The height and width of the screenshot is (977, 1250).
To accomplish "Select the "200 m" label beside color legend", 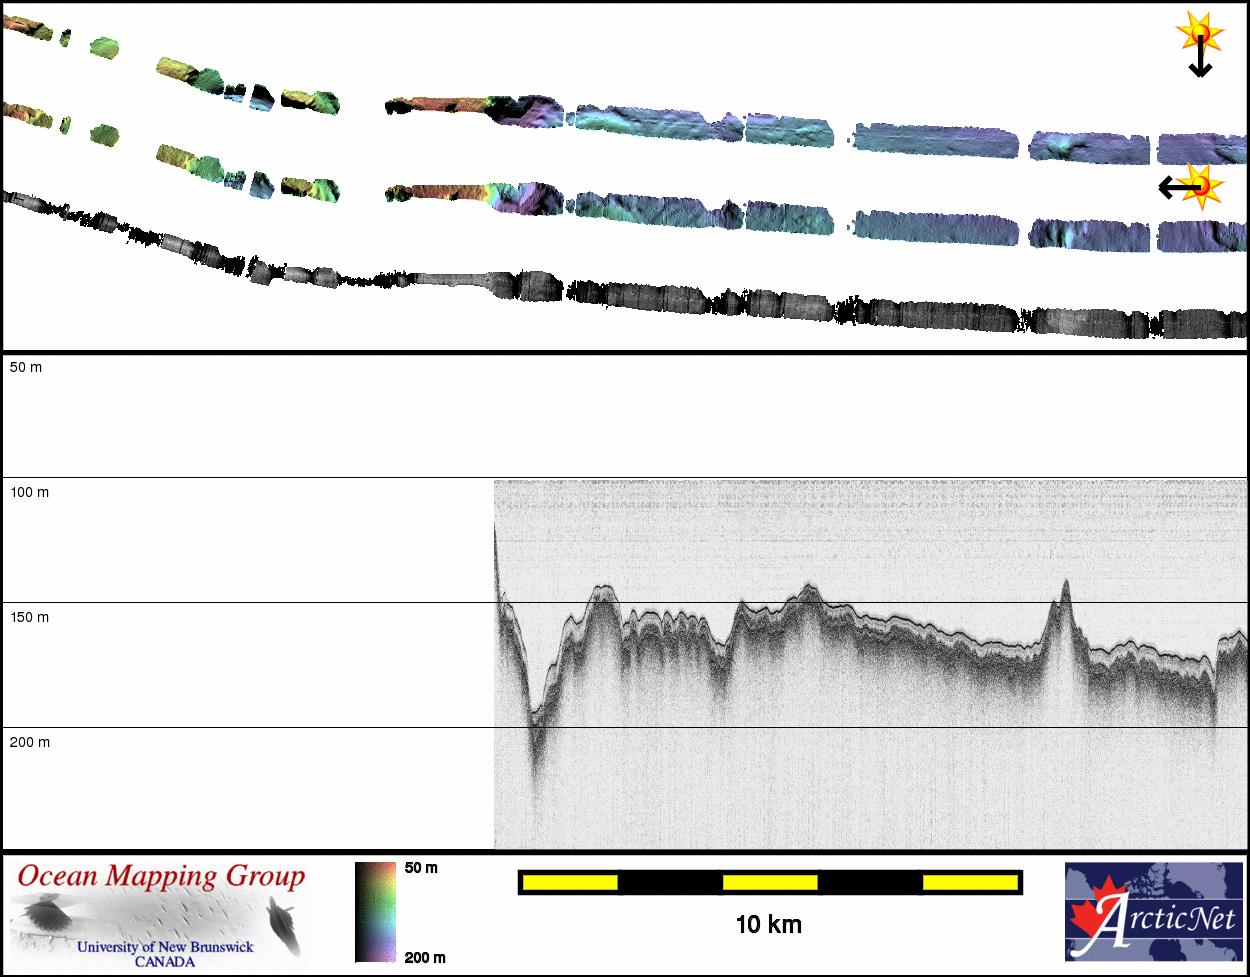I will tap(425, 958).
